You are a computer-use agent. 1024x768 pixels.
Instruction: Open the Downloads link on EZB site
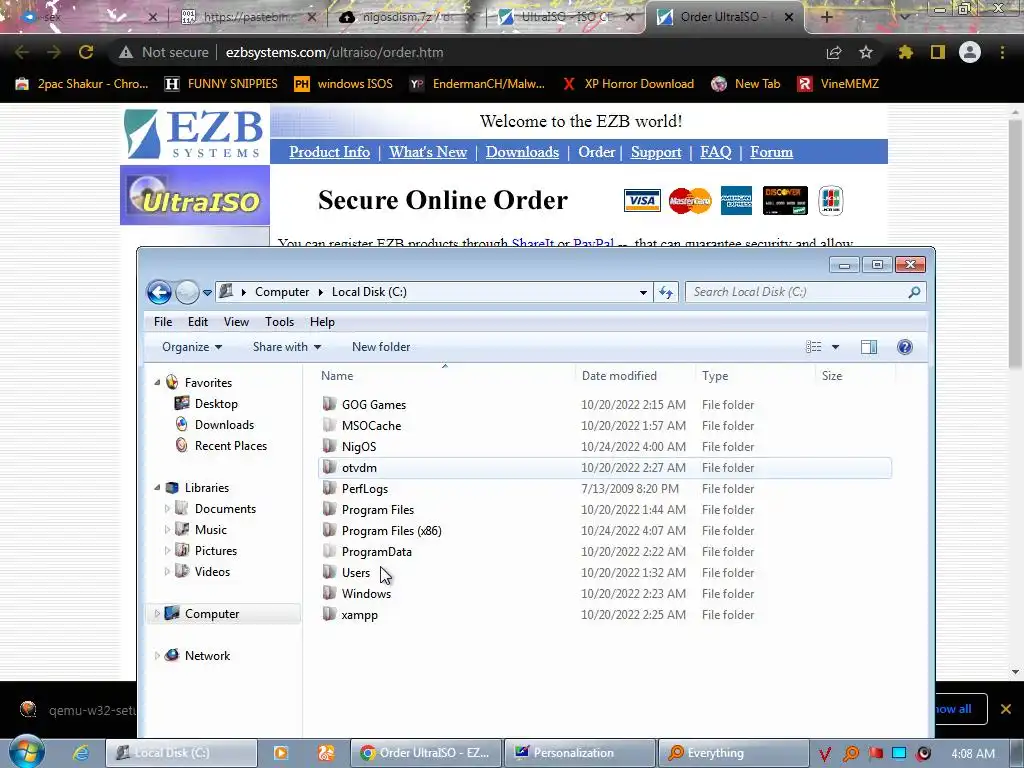[522, 152]
